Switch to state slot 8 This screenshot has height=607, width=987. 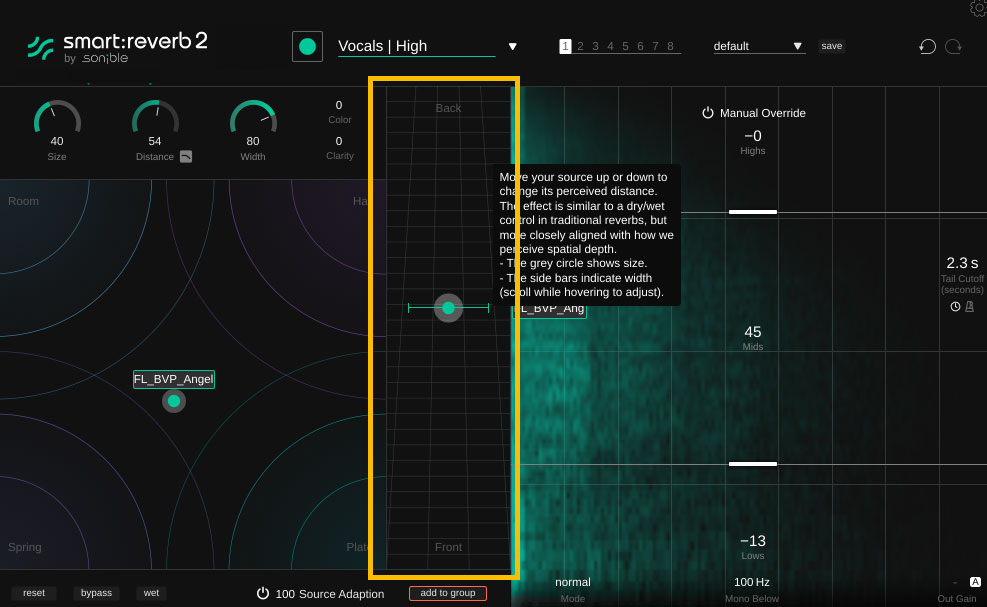coord(670,46)
